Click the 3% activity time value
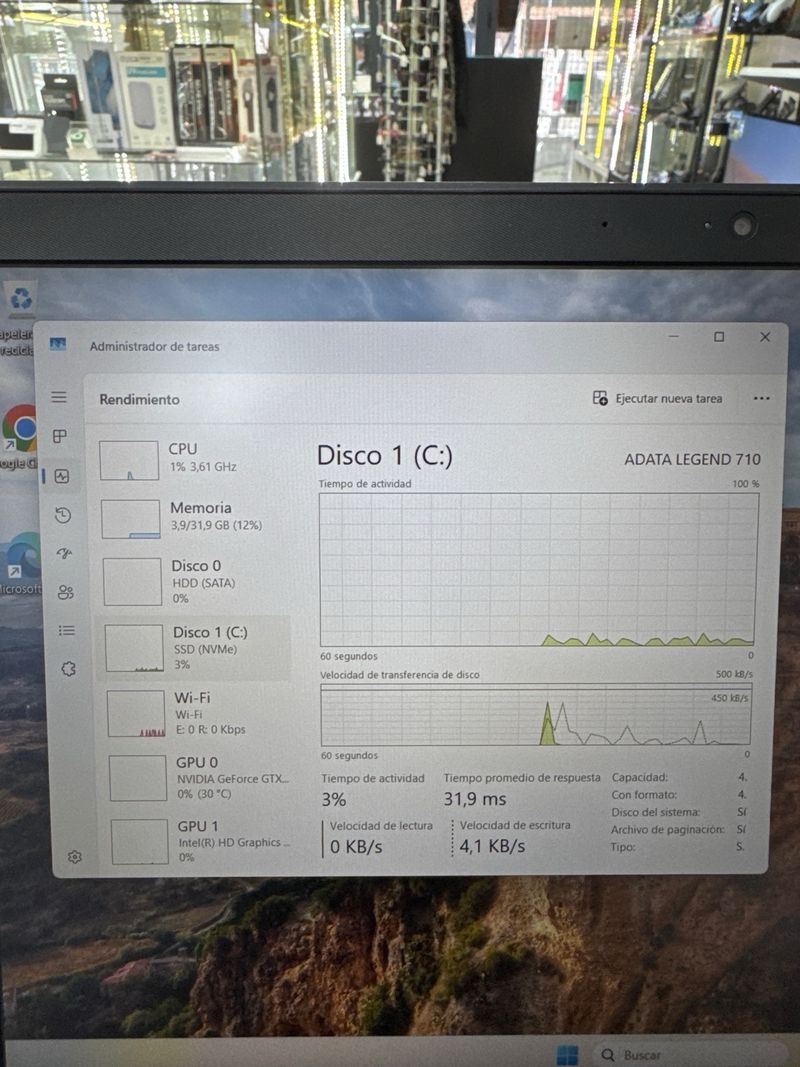Viewport: 800px width, 1067px height. (334, 800)
